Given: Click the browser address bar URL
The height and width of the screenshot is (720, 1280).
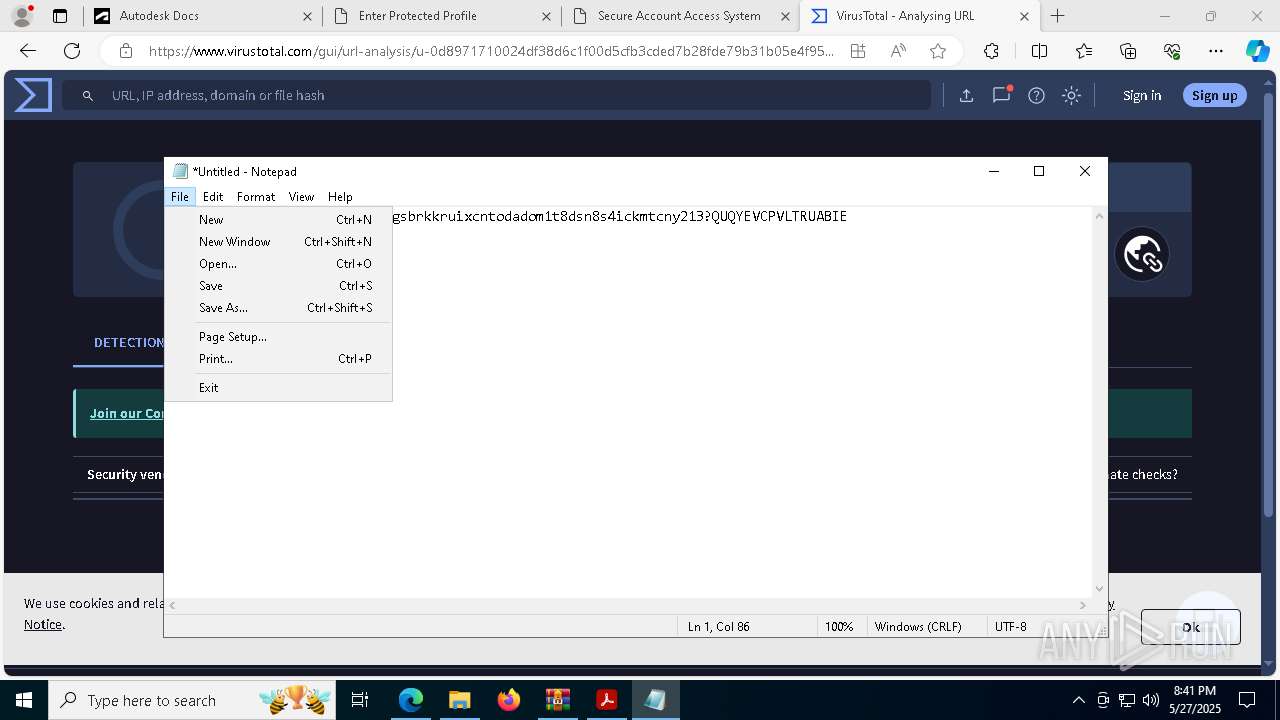Looking at the screenshot, I should coord(491,51).
